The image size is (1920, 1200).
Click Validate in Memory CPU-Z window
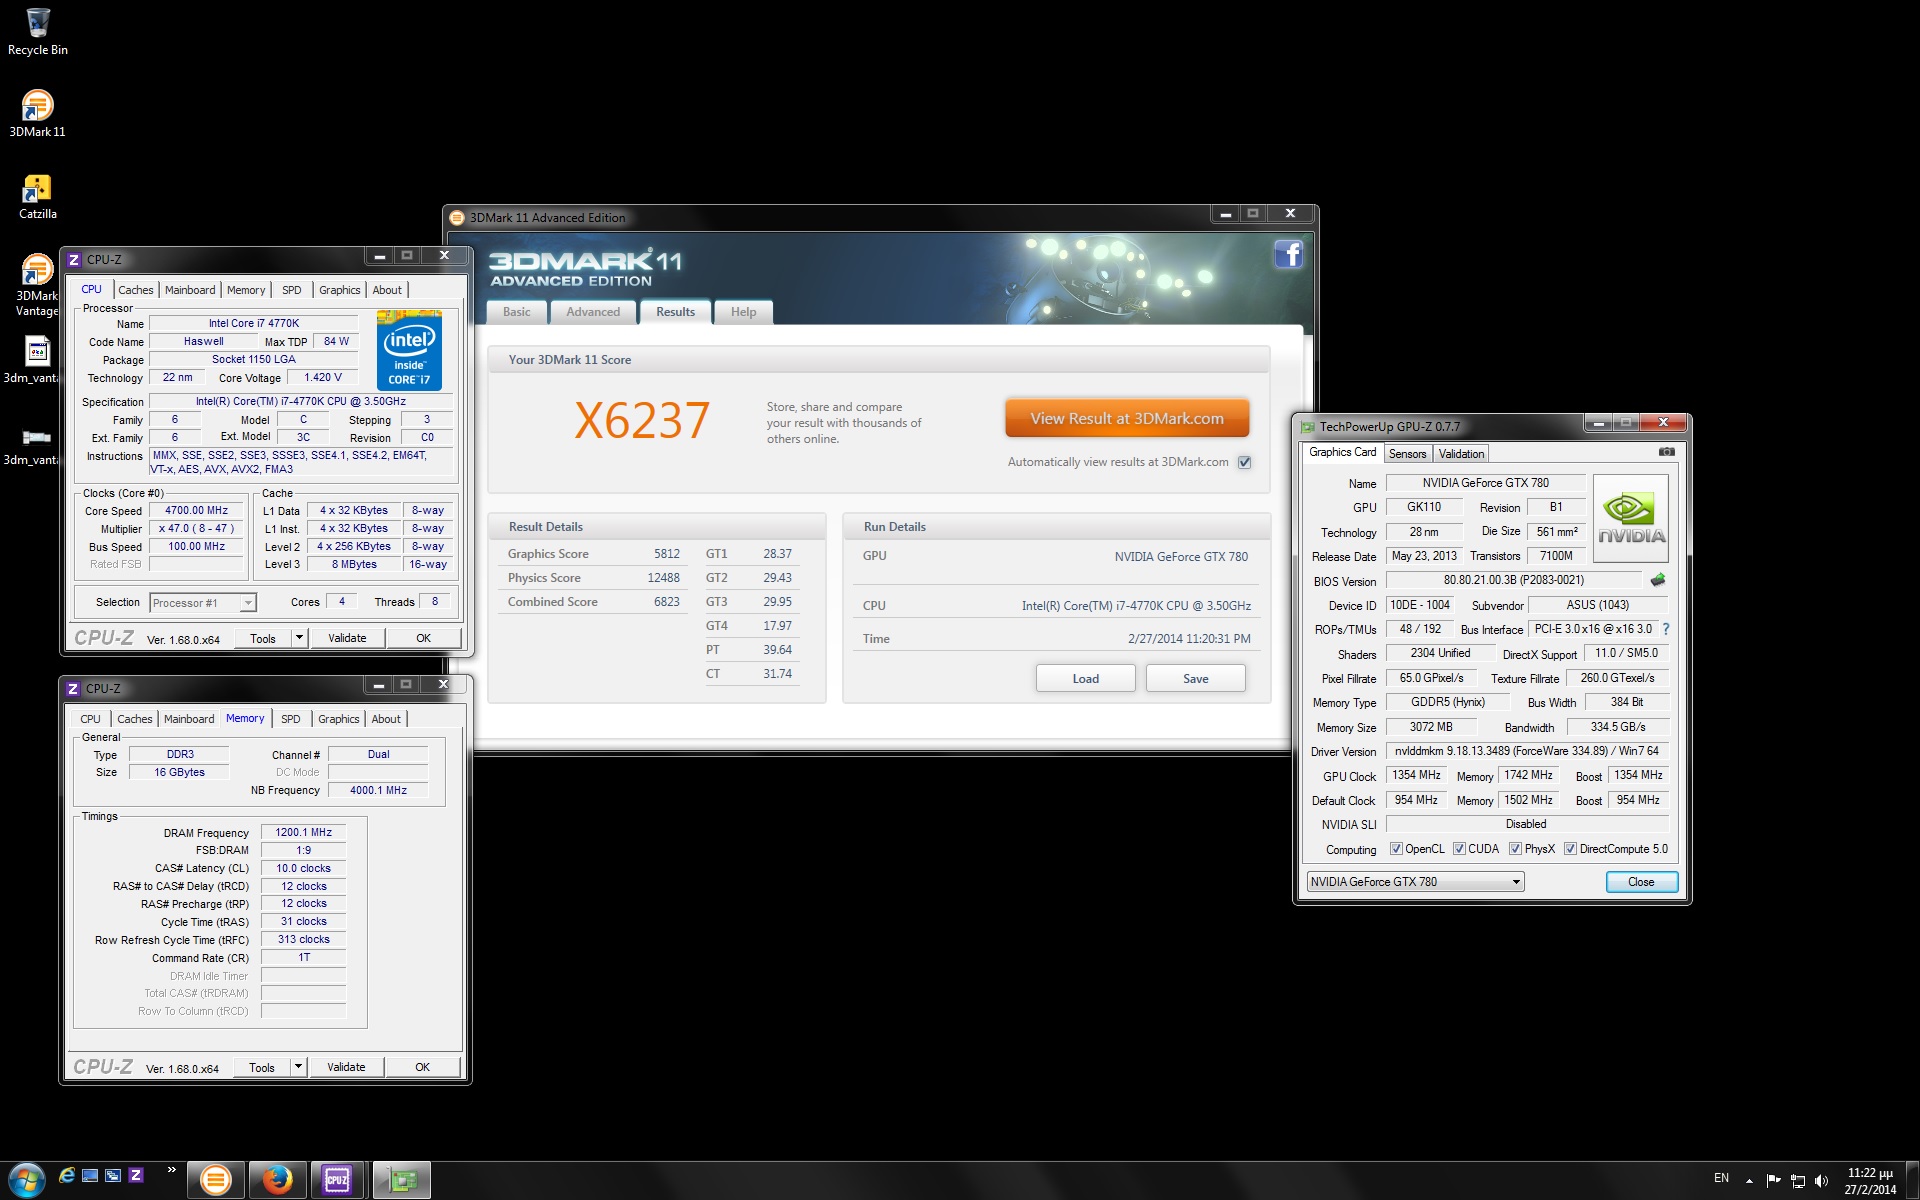pyautogui.click(x=346, y=1067)
